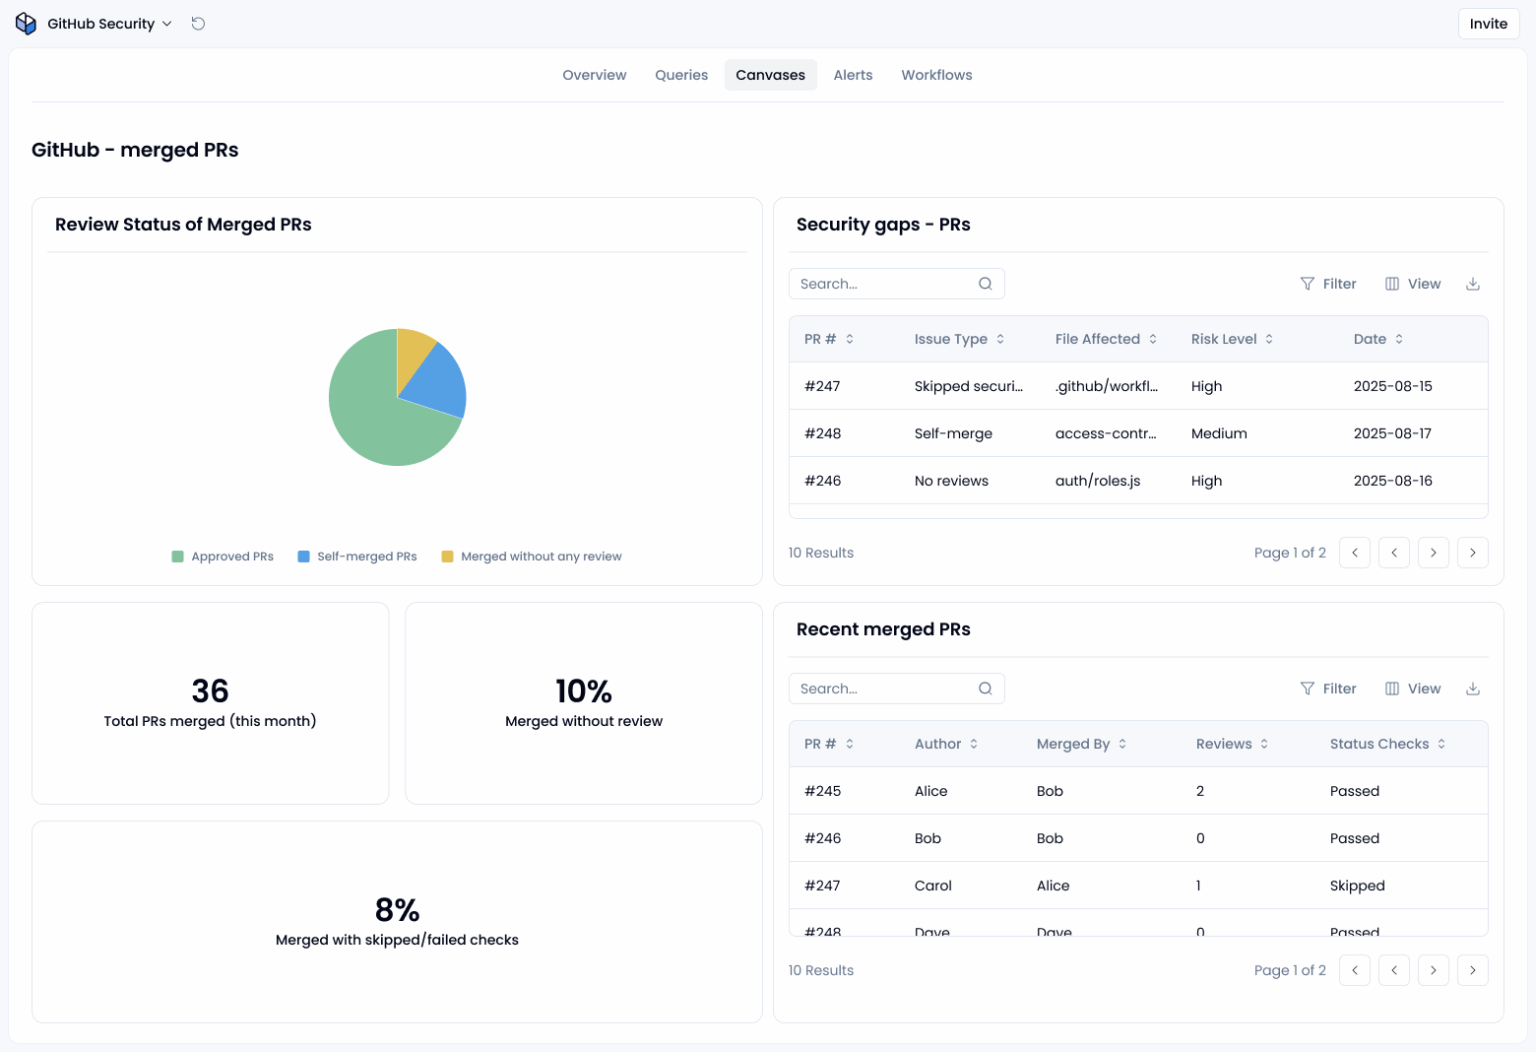Click the refresh icon beside GitHub Security
The height and width of the screenshot is (1052, 1536).
click(x=197, y=23)
